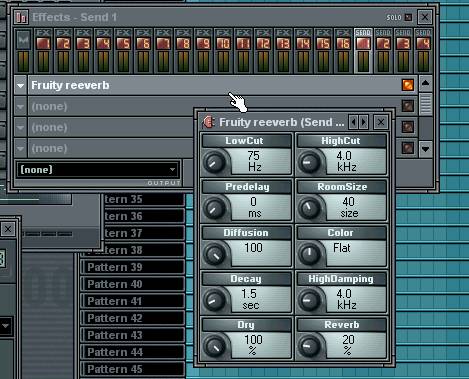
Task: Click the LowCut knob
Action: pyautogui.click(x=214, y=162)
